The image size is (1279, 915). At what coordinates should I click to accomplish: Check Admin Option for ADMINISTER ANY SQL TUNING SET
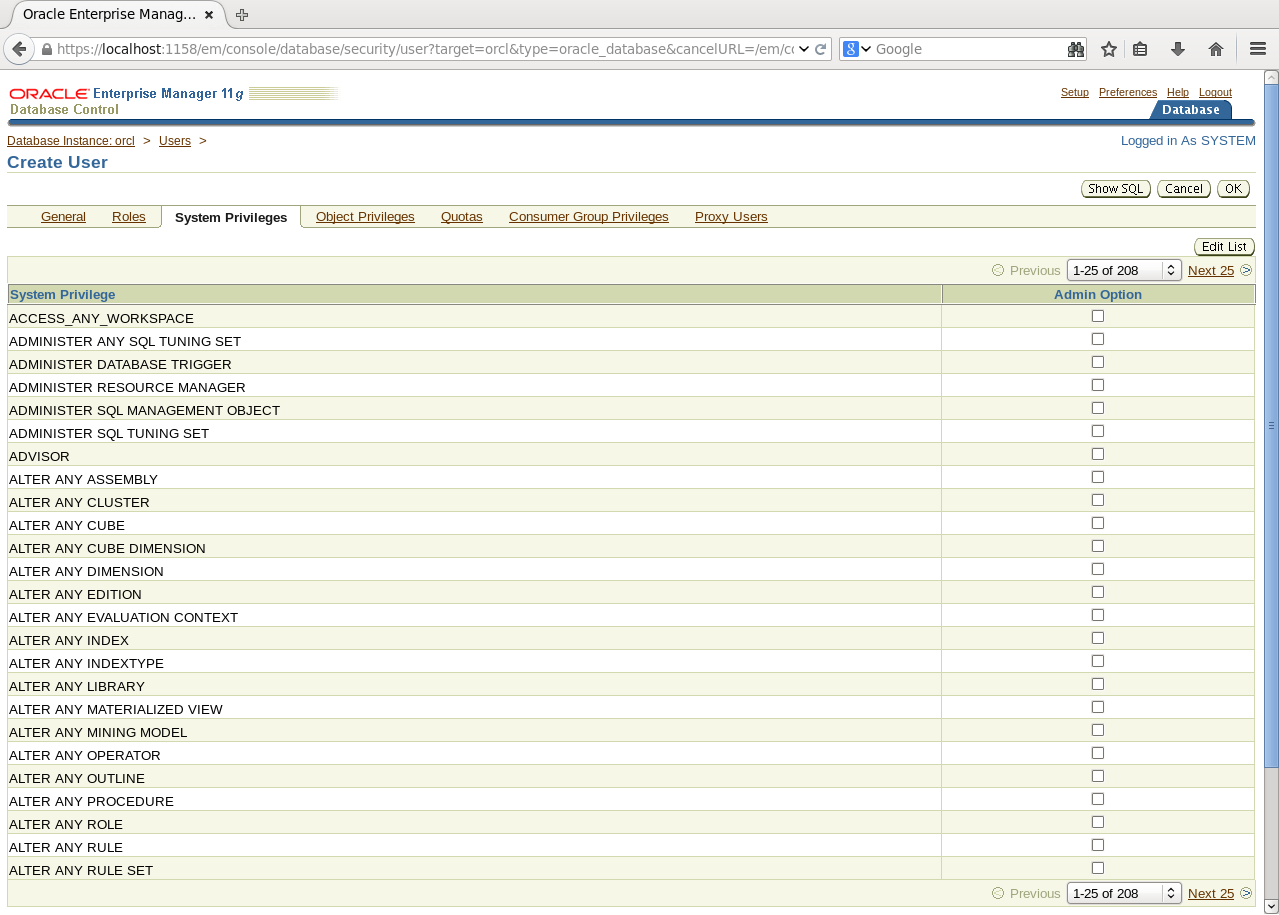1098,339
